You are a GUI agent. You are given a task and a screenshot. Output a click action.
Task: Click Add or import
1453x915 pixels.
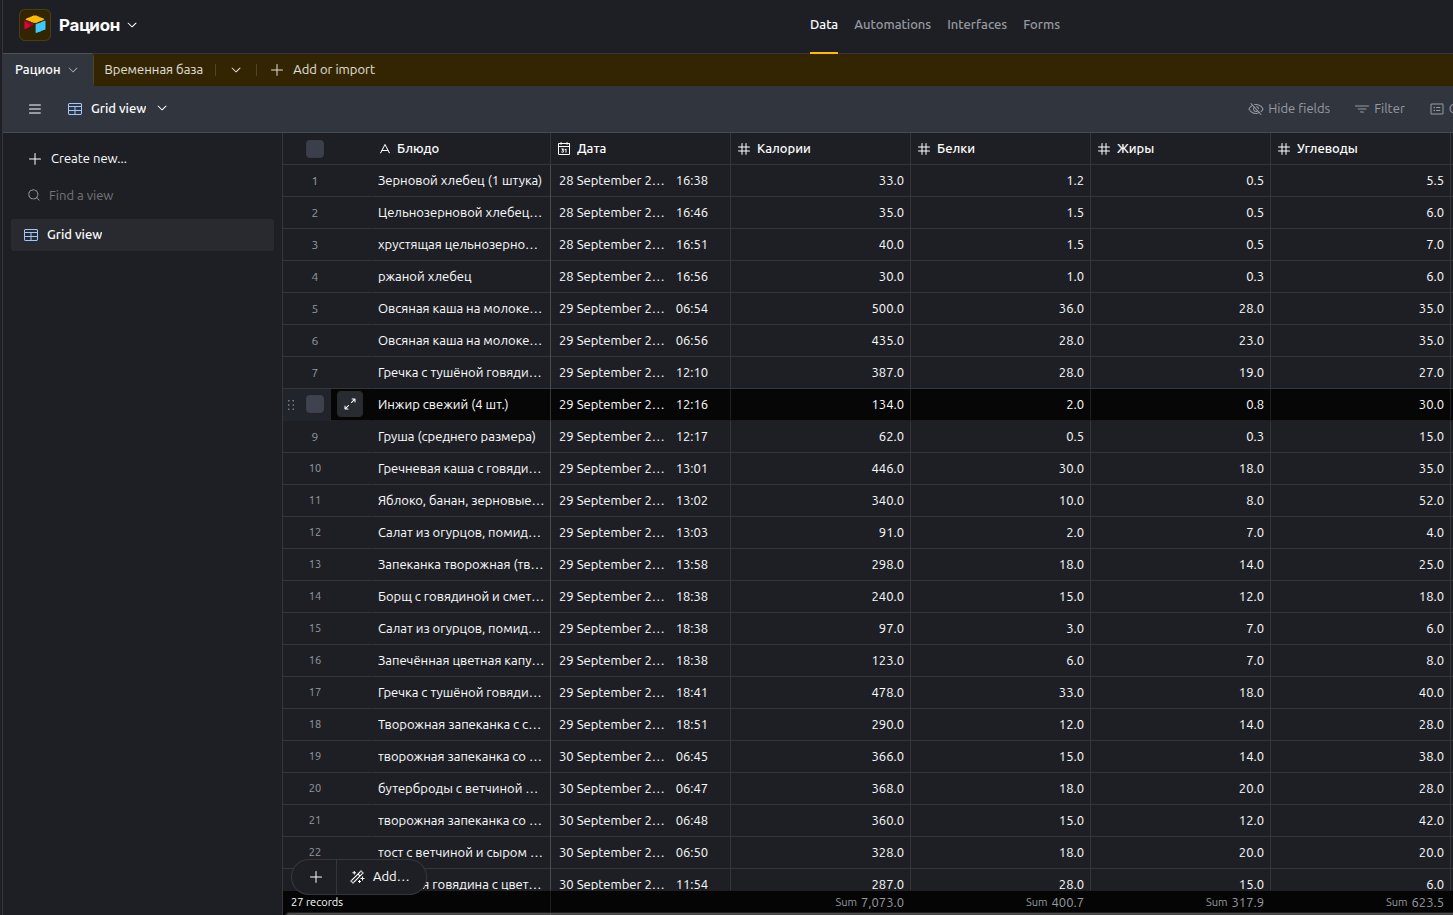click(323, 70)
